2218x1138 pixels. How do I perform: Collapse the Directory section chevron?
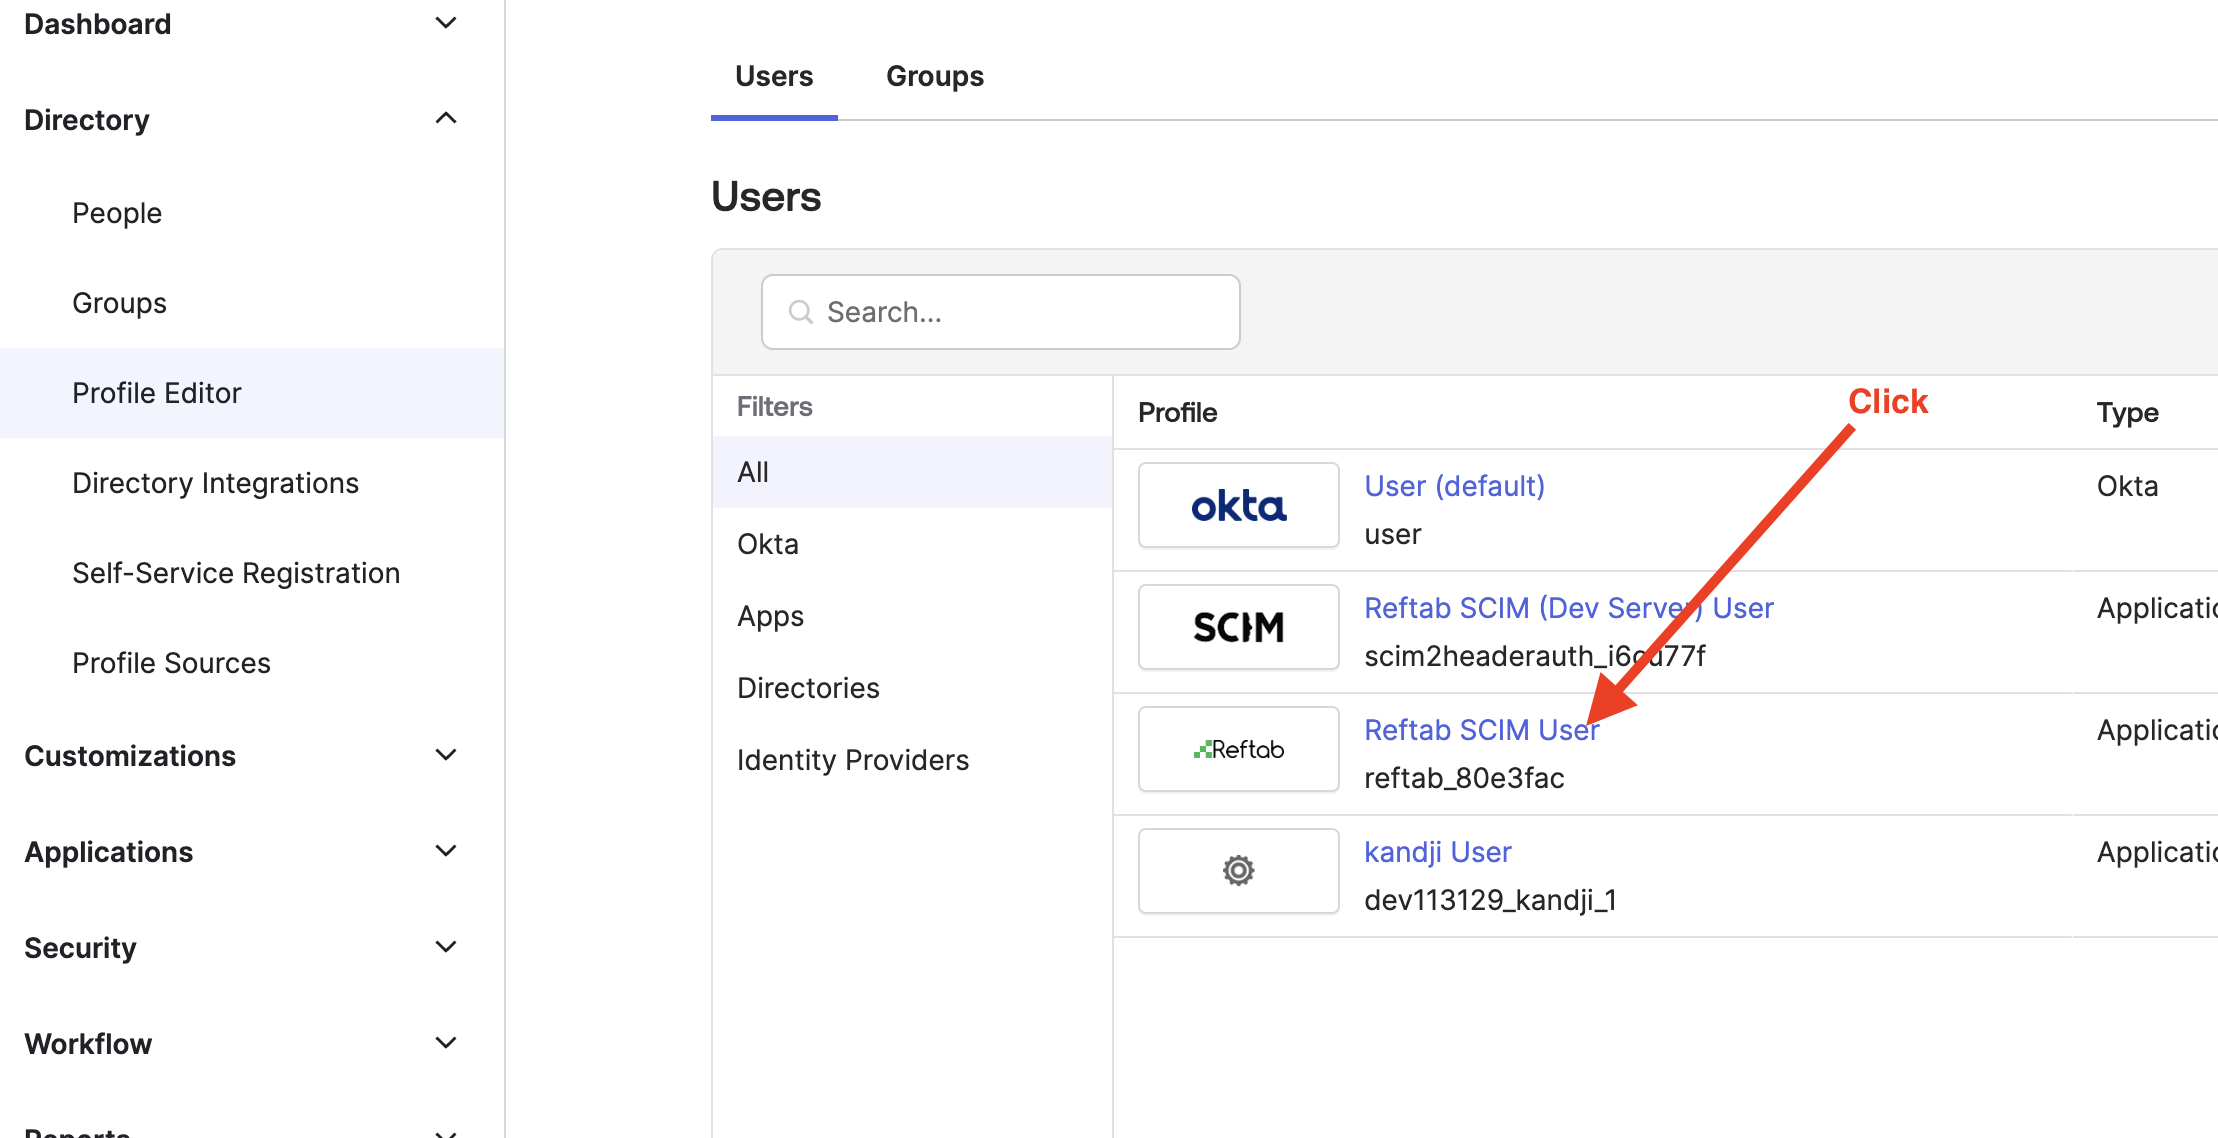pos(446,119)
